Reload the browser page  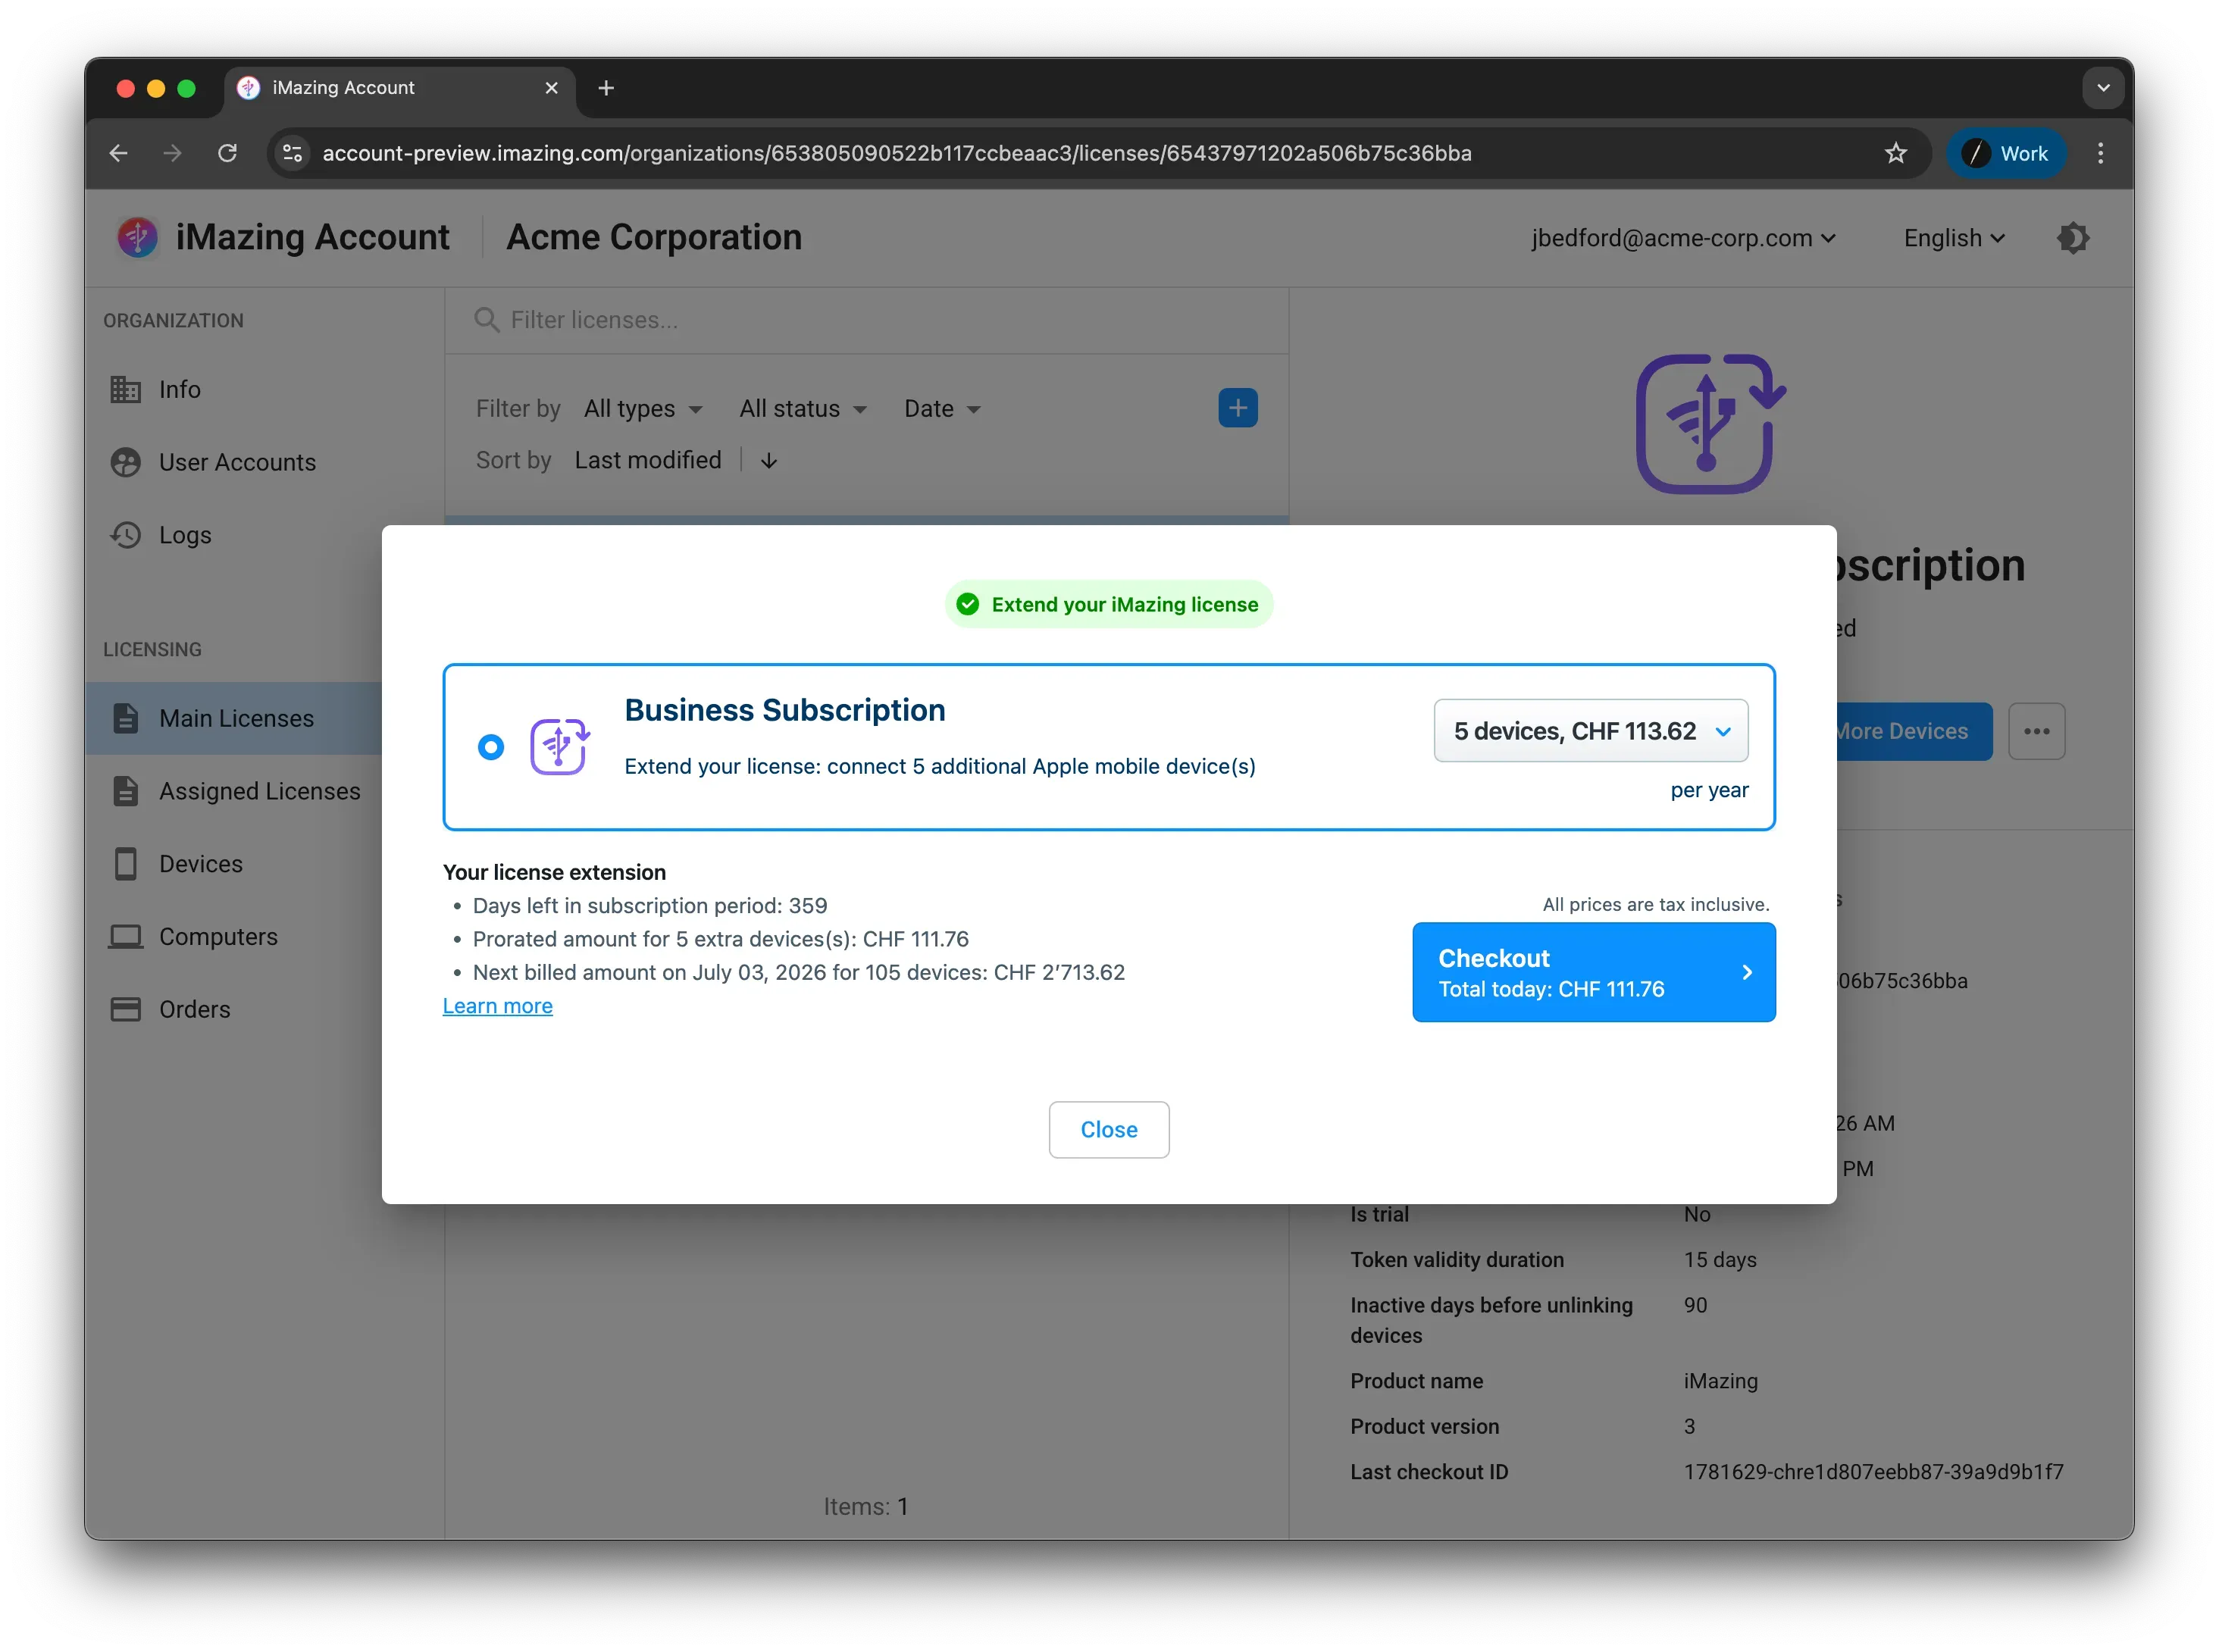tap(228, 153)
